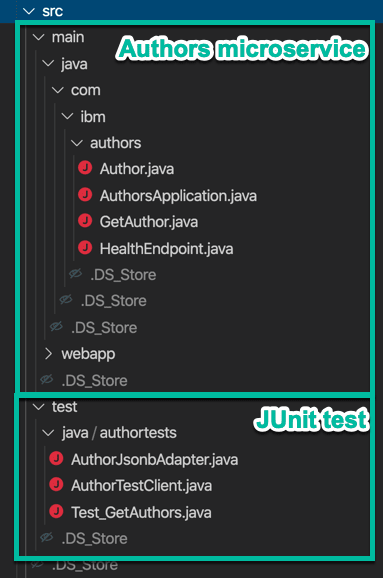Select .DS_Store text directly below HealthEndpoint's parent java

coord(104,328)
